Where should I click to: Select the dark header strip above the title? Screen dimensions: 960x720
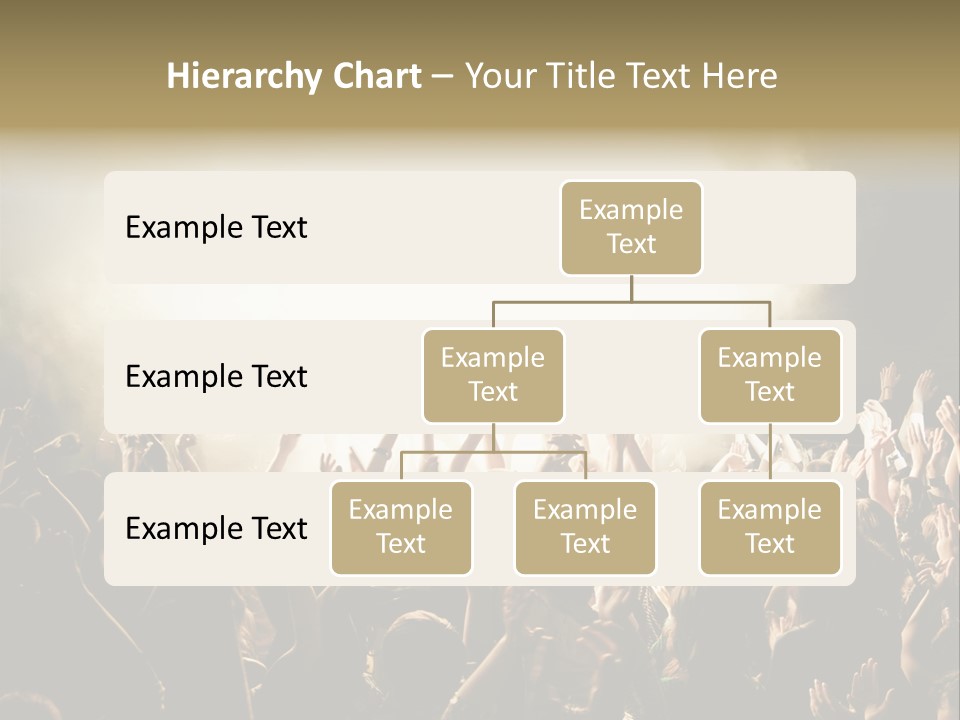click(480, 22)
